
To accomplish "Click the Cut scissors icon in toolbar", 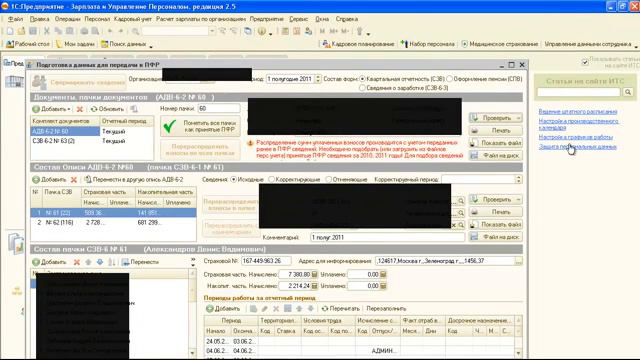I will coord(47,31).
